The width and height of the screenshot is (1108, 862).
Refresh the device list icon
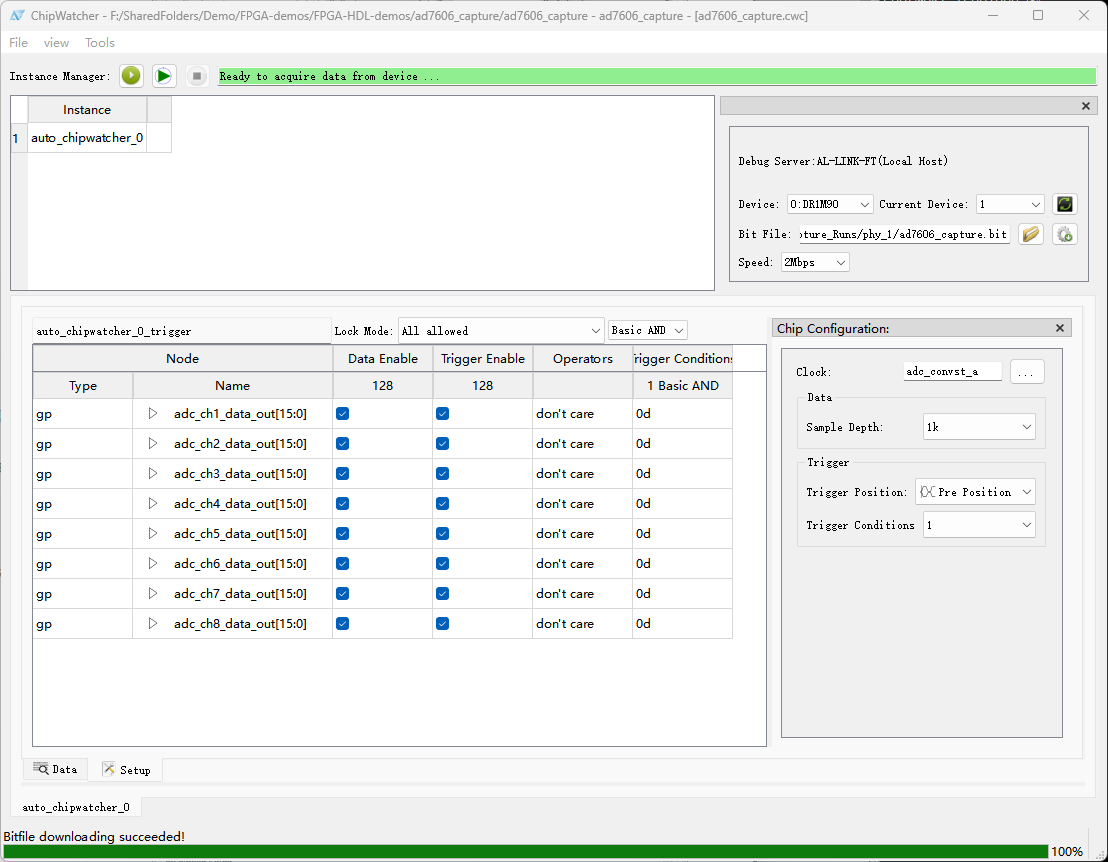coord(1065,204)
